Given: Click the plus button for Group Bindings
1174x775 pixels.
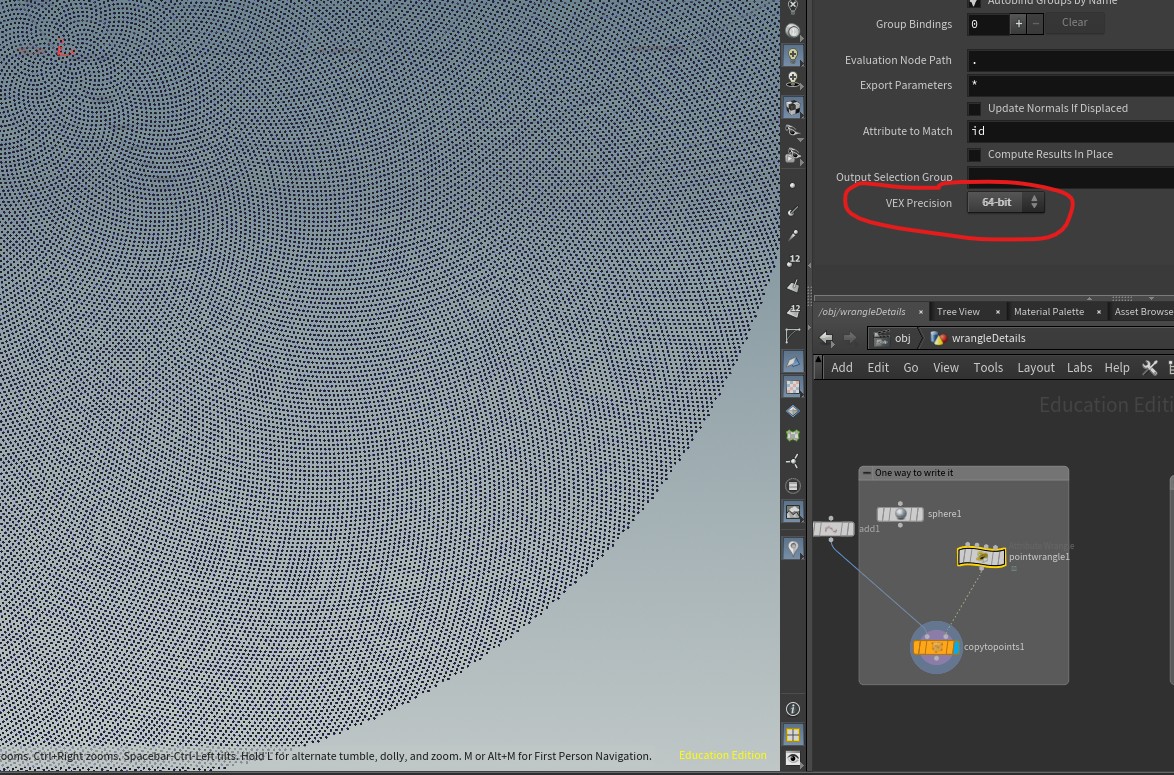Looking at the screenshot, I should tap(1018, 23).
